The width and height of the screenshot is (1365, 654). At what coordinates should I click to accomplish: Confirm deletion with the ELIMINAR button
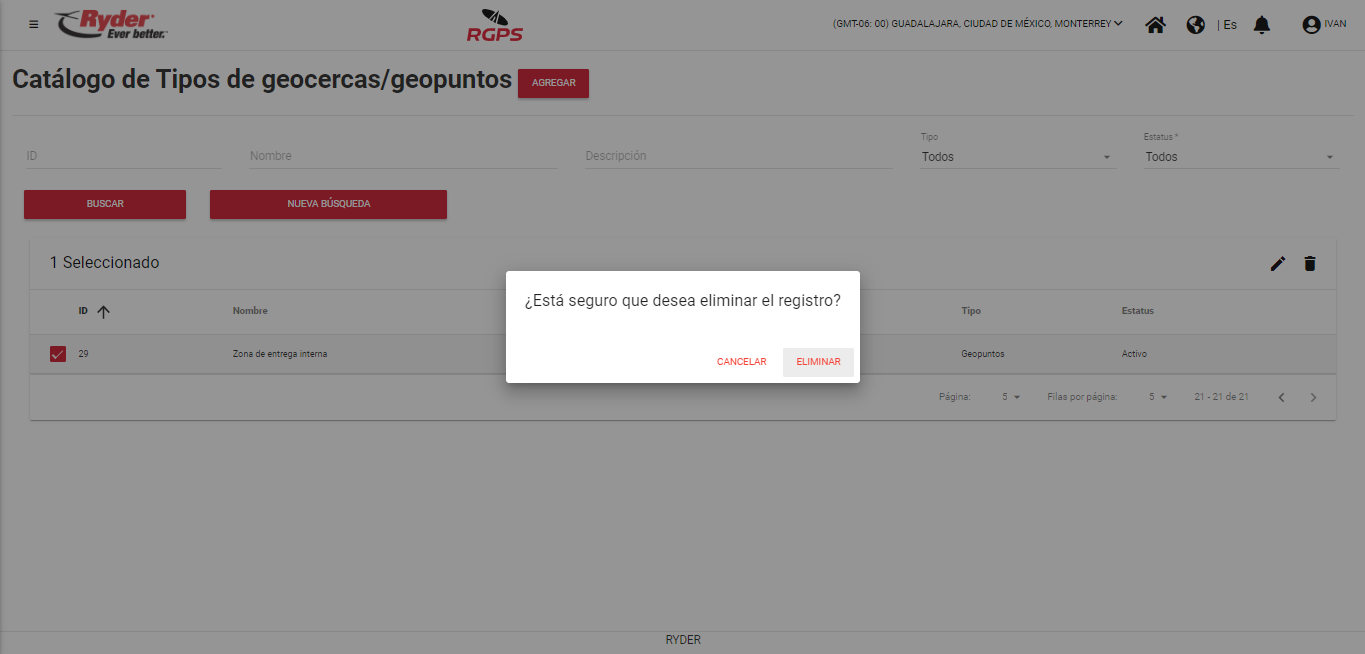click(x=818, y=362)
